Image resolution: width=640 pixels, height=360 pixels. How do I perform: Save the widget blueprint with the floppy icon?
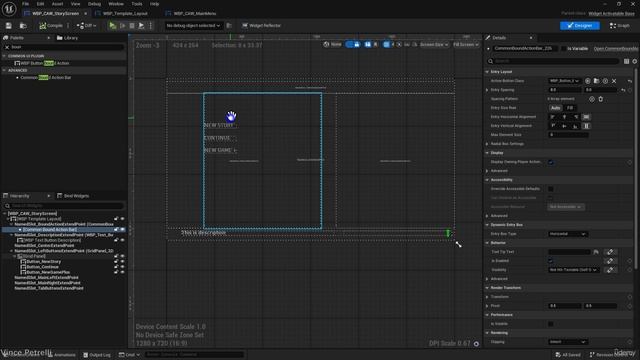(x=9, y=26)
